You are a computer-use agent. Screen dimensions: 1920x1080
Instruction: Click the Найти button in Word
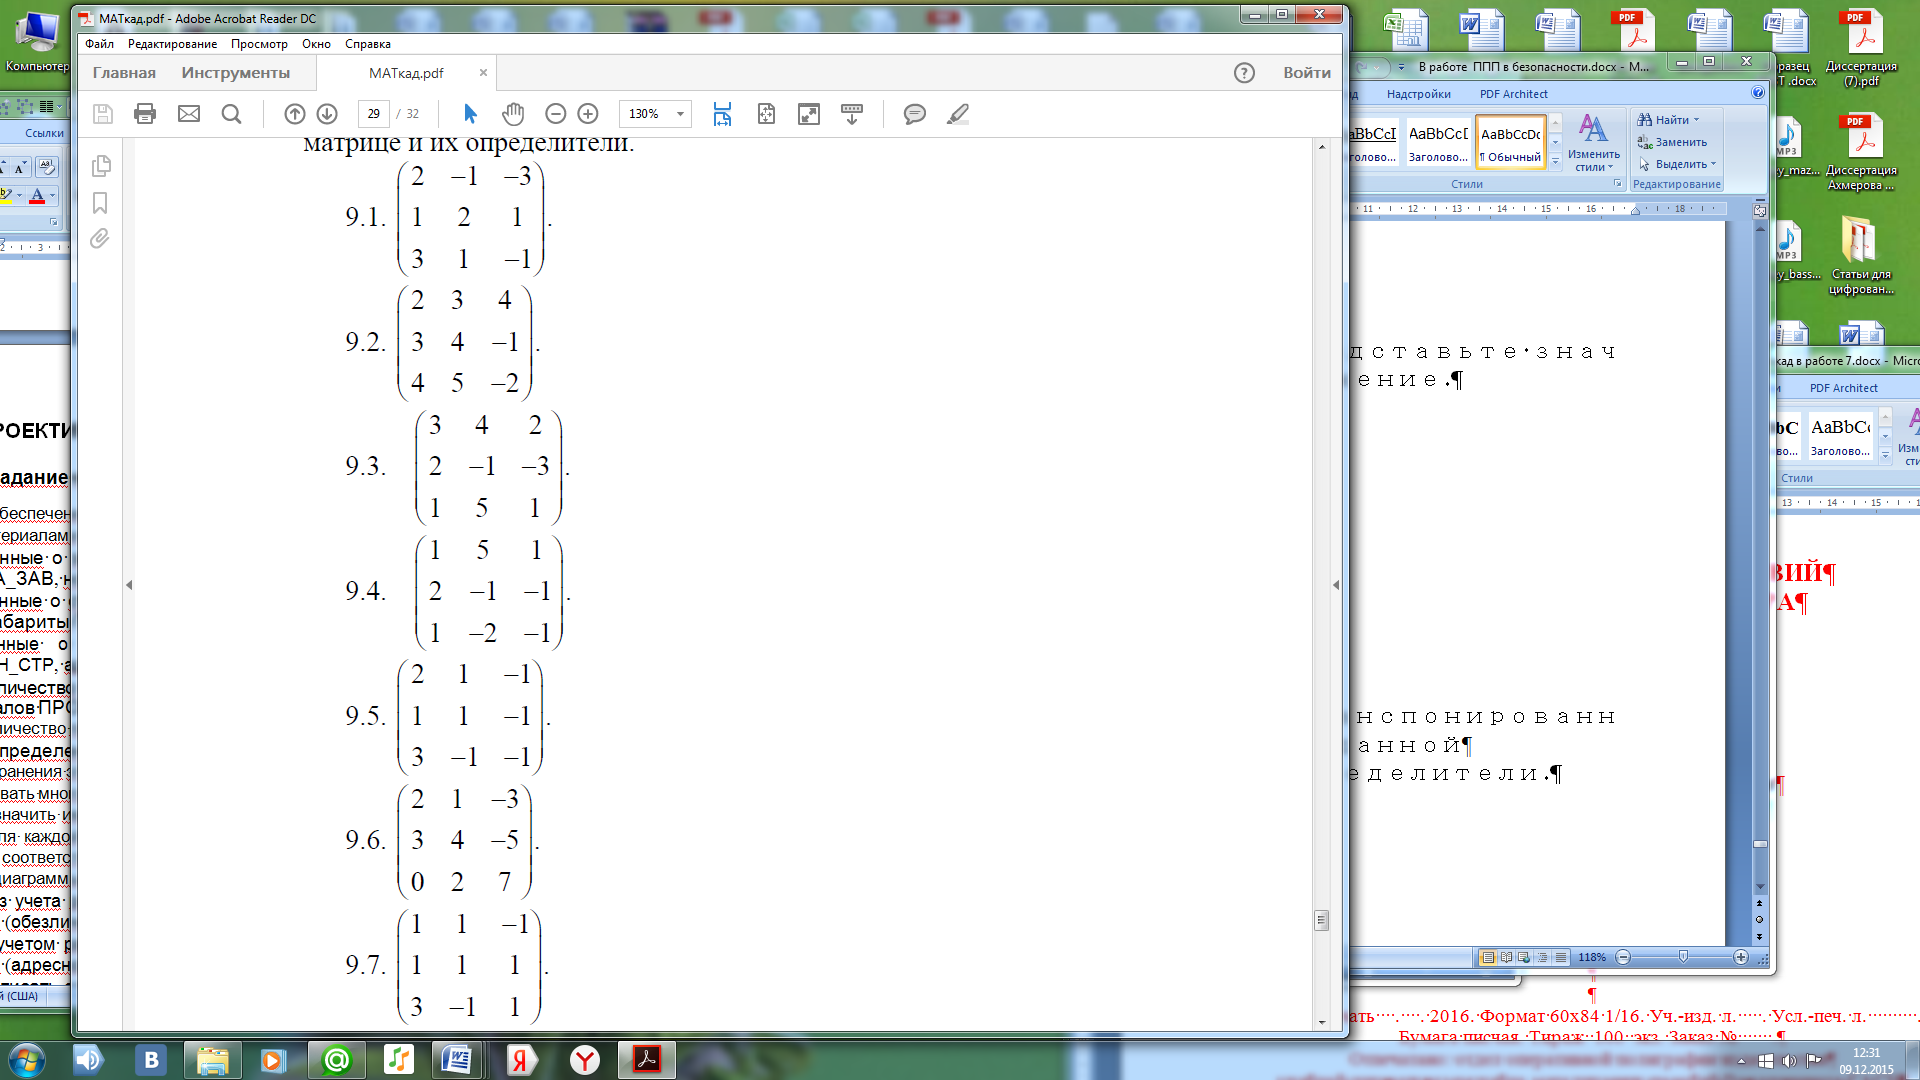pyautogui.click(x=1664, y=120)
